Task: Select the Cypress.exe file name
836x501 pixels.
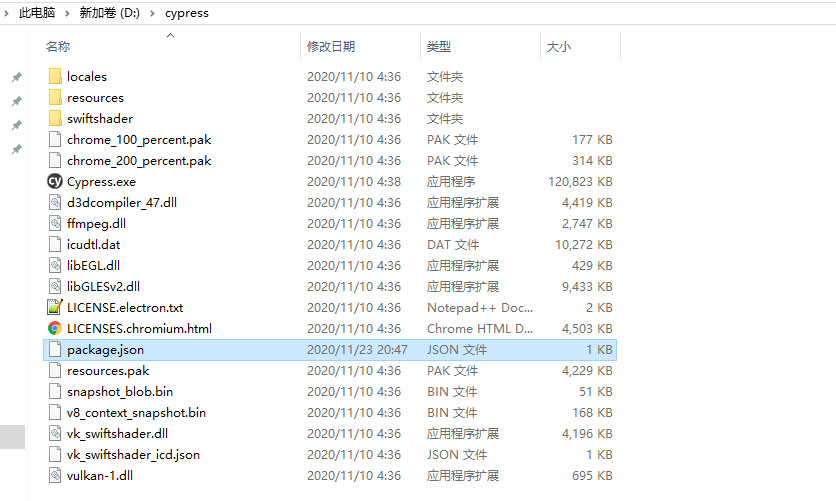Action: 101,182
